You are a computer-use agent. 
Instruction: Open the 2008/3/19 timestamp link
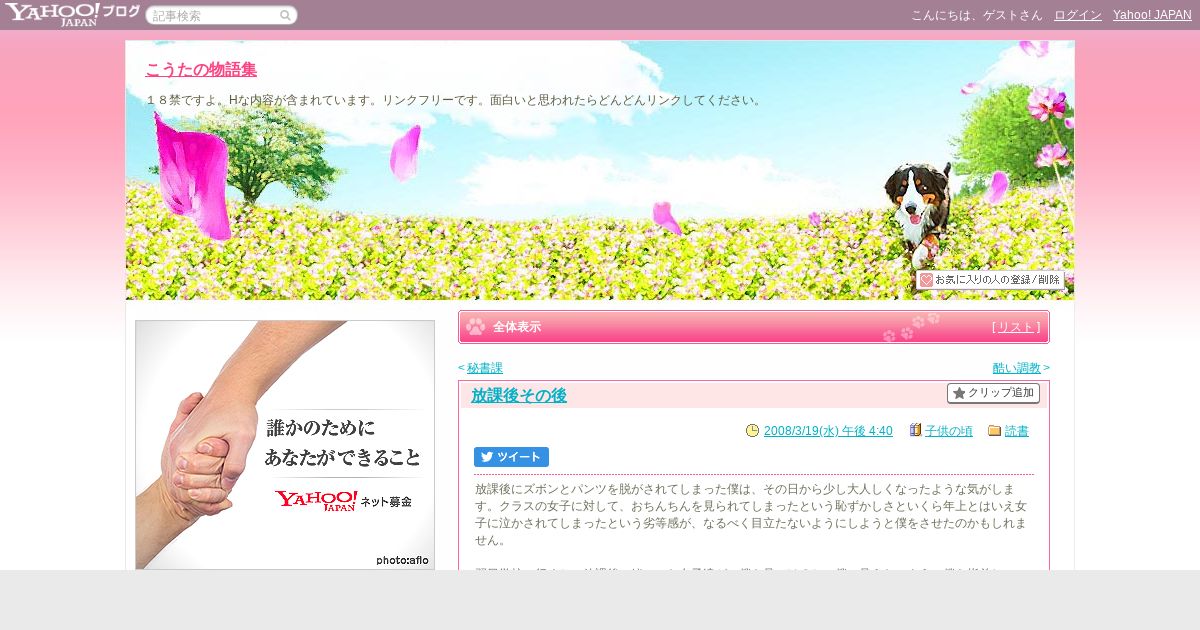tap(828, 431)
